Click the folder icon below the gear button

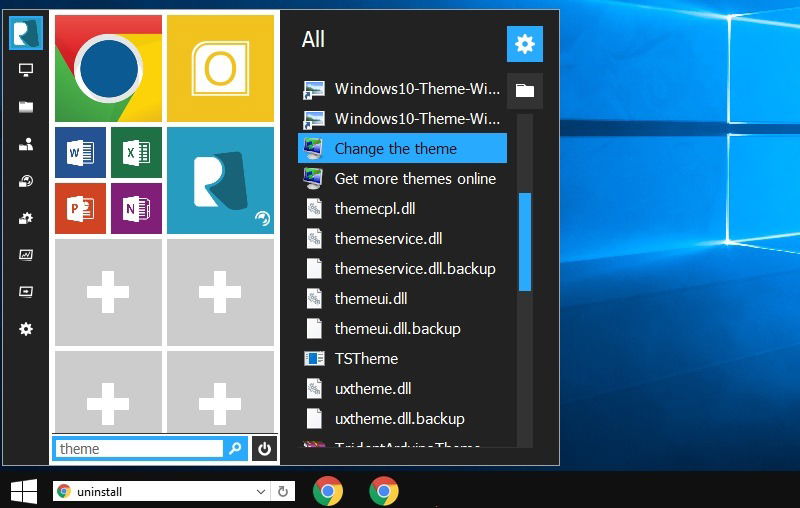tap(524, 91)
